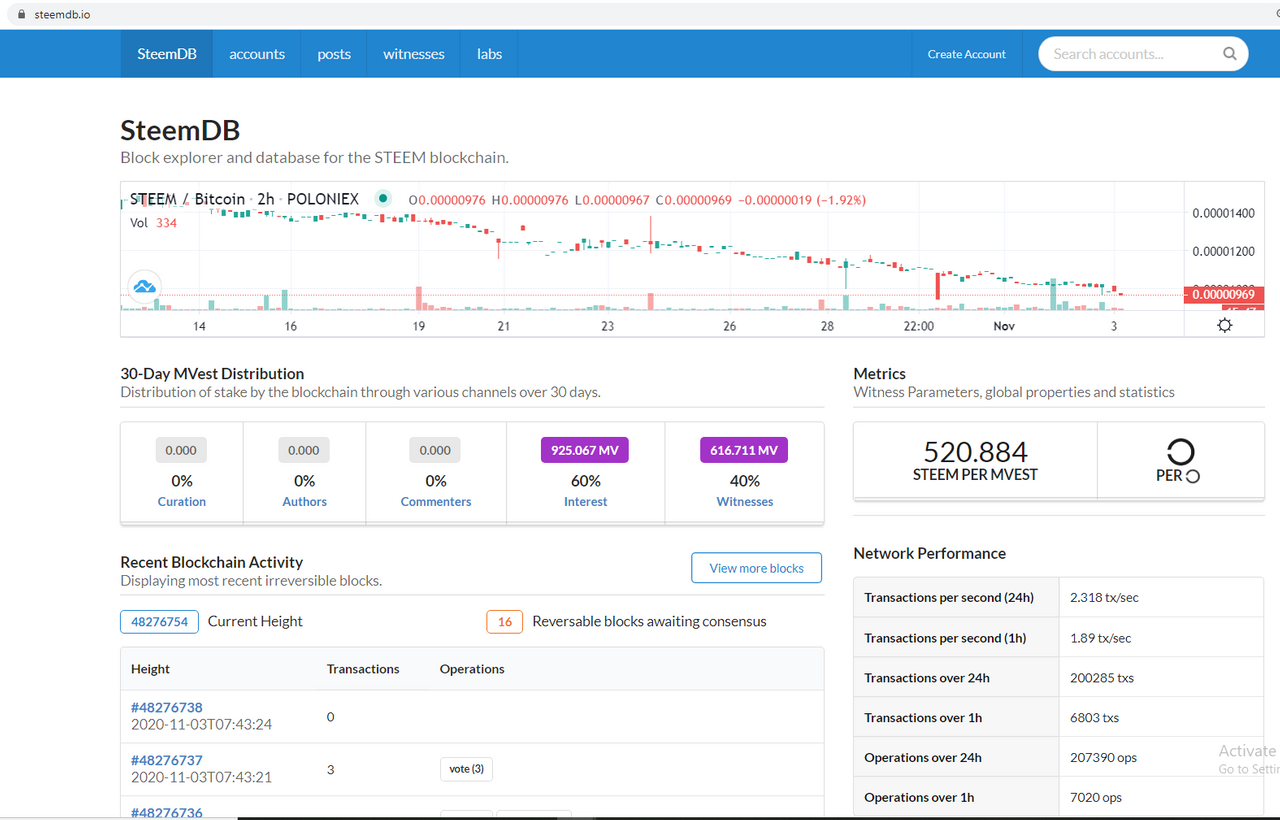Click the Transactions column header

[x=363, y=669]
